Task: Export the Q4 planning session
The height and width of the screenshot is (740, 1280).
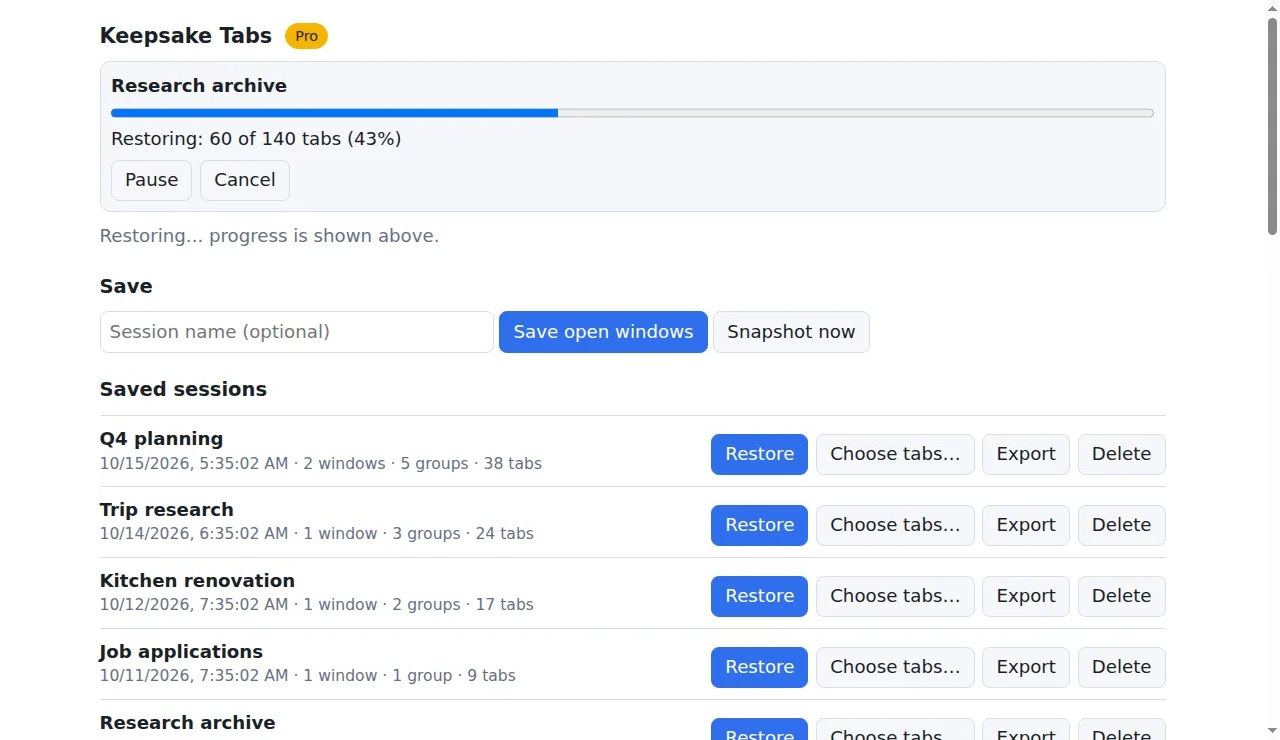Action: click(1026, 454)
